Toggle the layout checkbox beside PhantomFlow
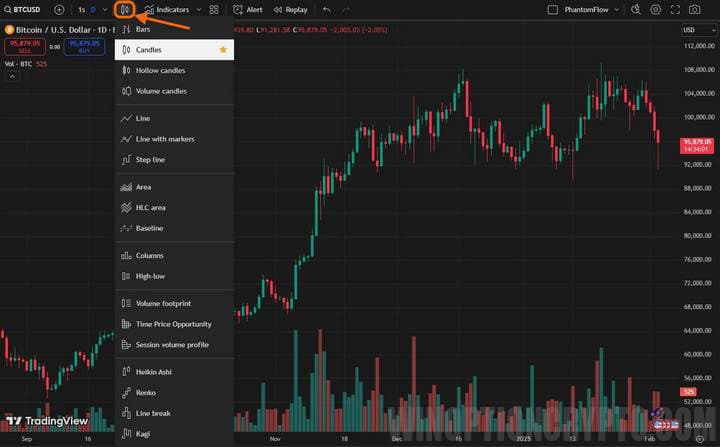The image size is (720, 447). pos(553,10)
